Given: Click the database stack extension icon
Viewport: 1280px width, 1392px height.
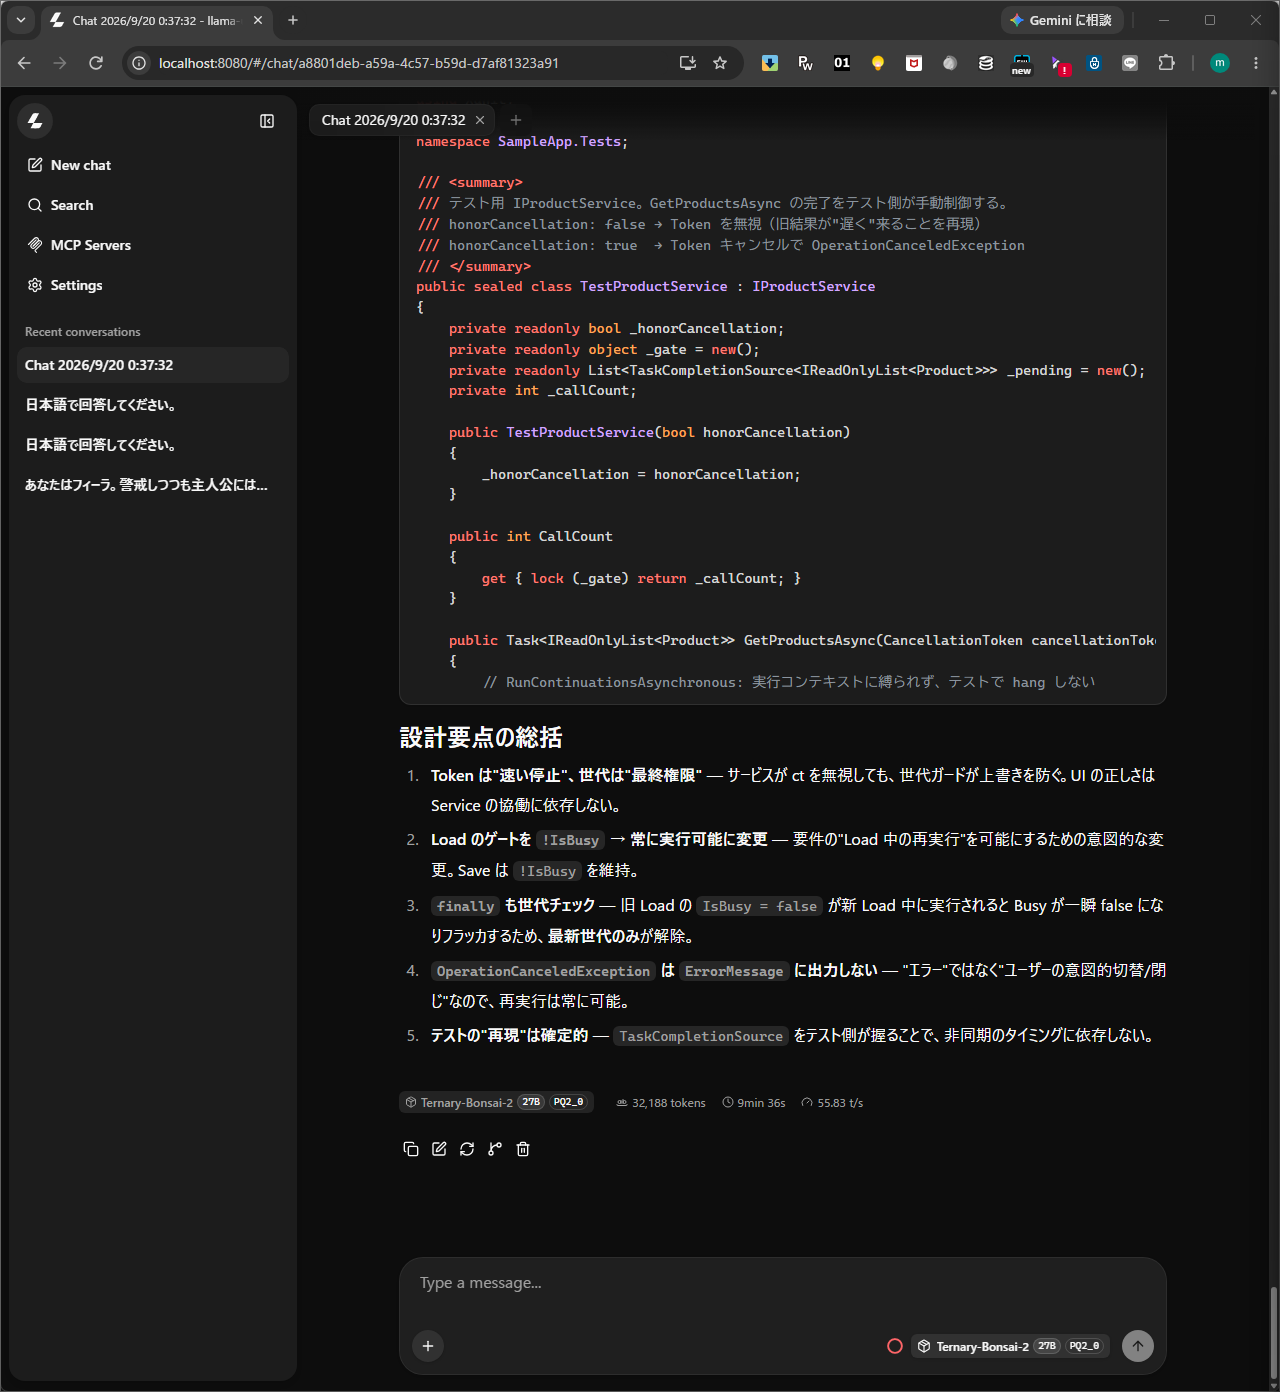Looking at the screenshot, I should tap(986, 63).
